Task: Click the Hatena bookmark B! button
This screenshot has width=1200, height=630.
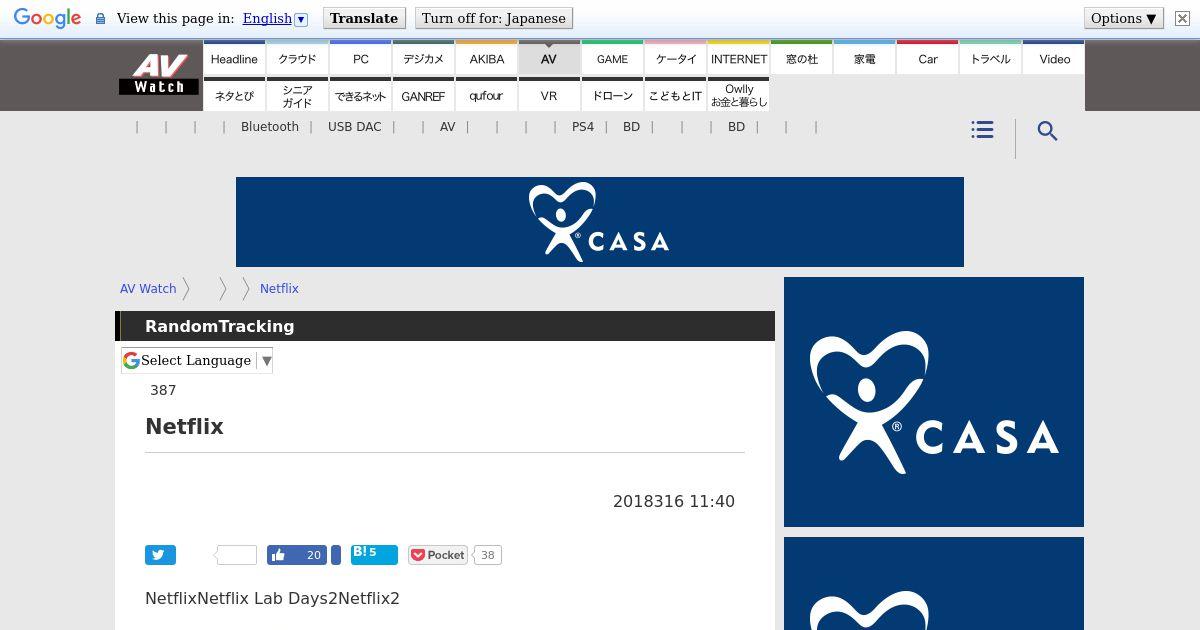Action: (374, 554)
